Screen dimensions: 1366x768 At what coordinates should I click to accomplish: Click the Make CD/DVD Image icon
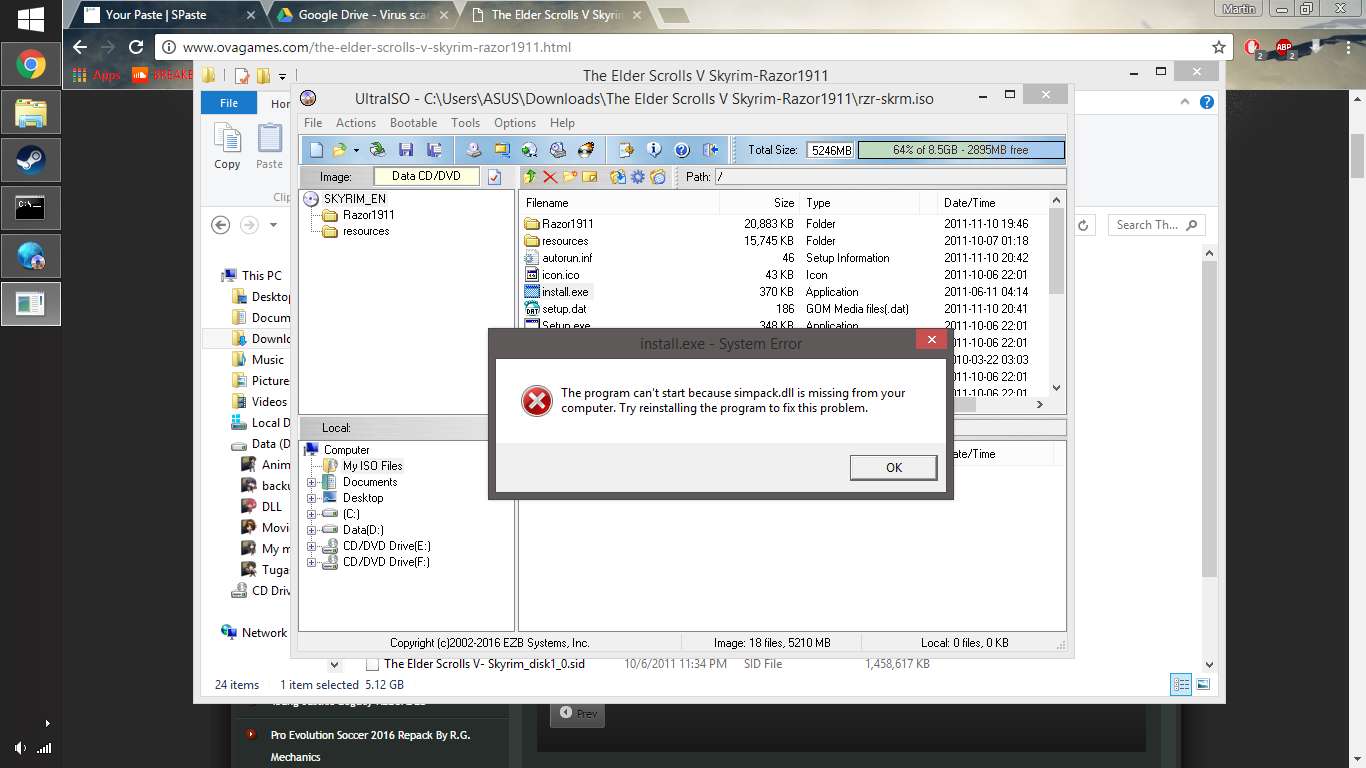474,150
